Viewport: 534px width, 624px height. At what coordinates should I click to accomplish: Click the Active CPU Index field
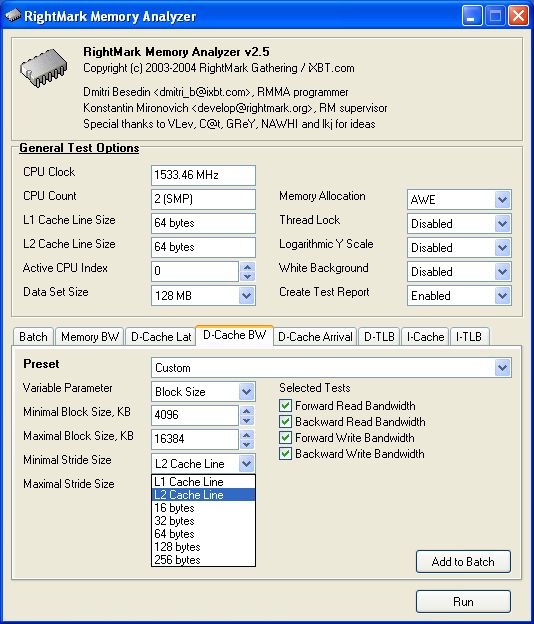(195, 271)
